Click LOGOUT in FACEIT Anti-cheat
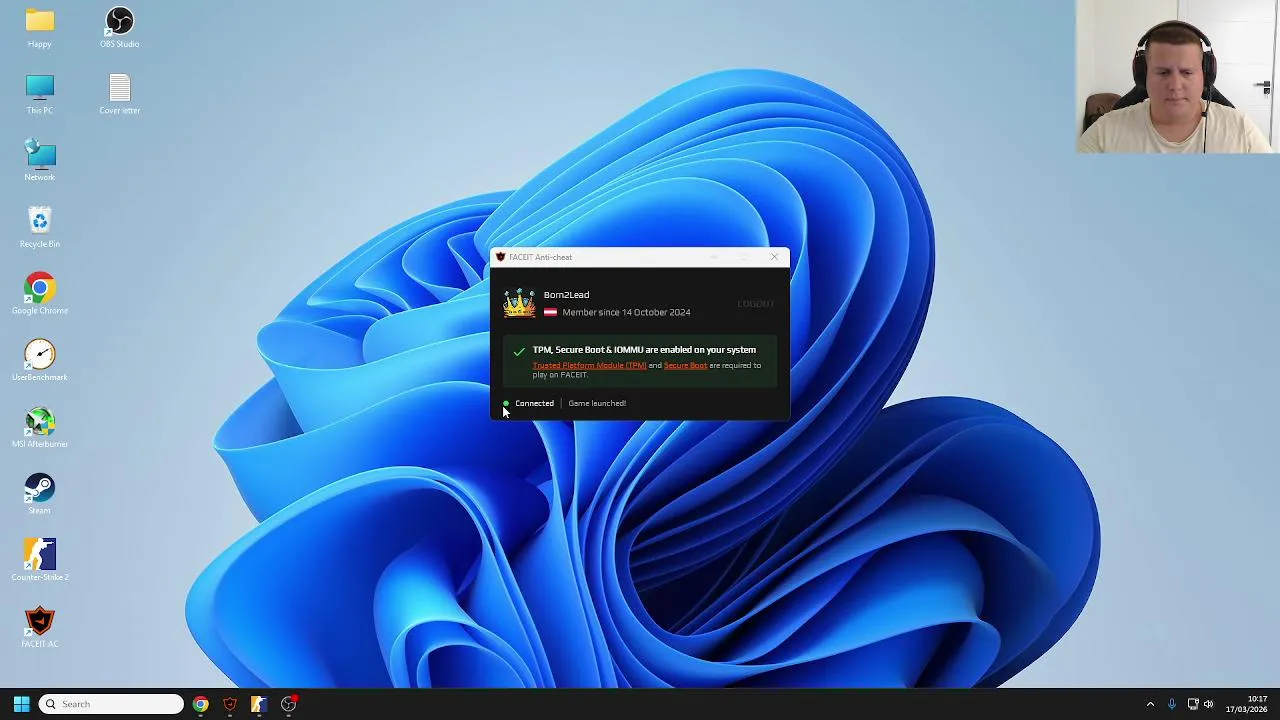 point(755,304)
